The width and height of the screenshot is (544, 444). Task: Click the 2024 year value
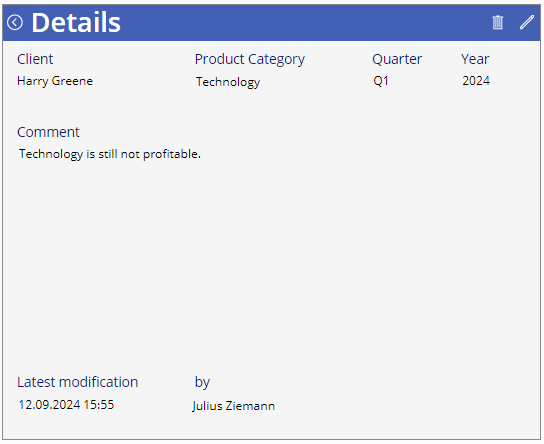pyautogui.click(x=476, y=81)
